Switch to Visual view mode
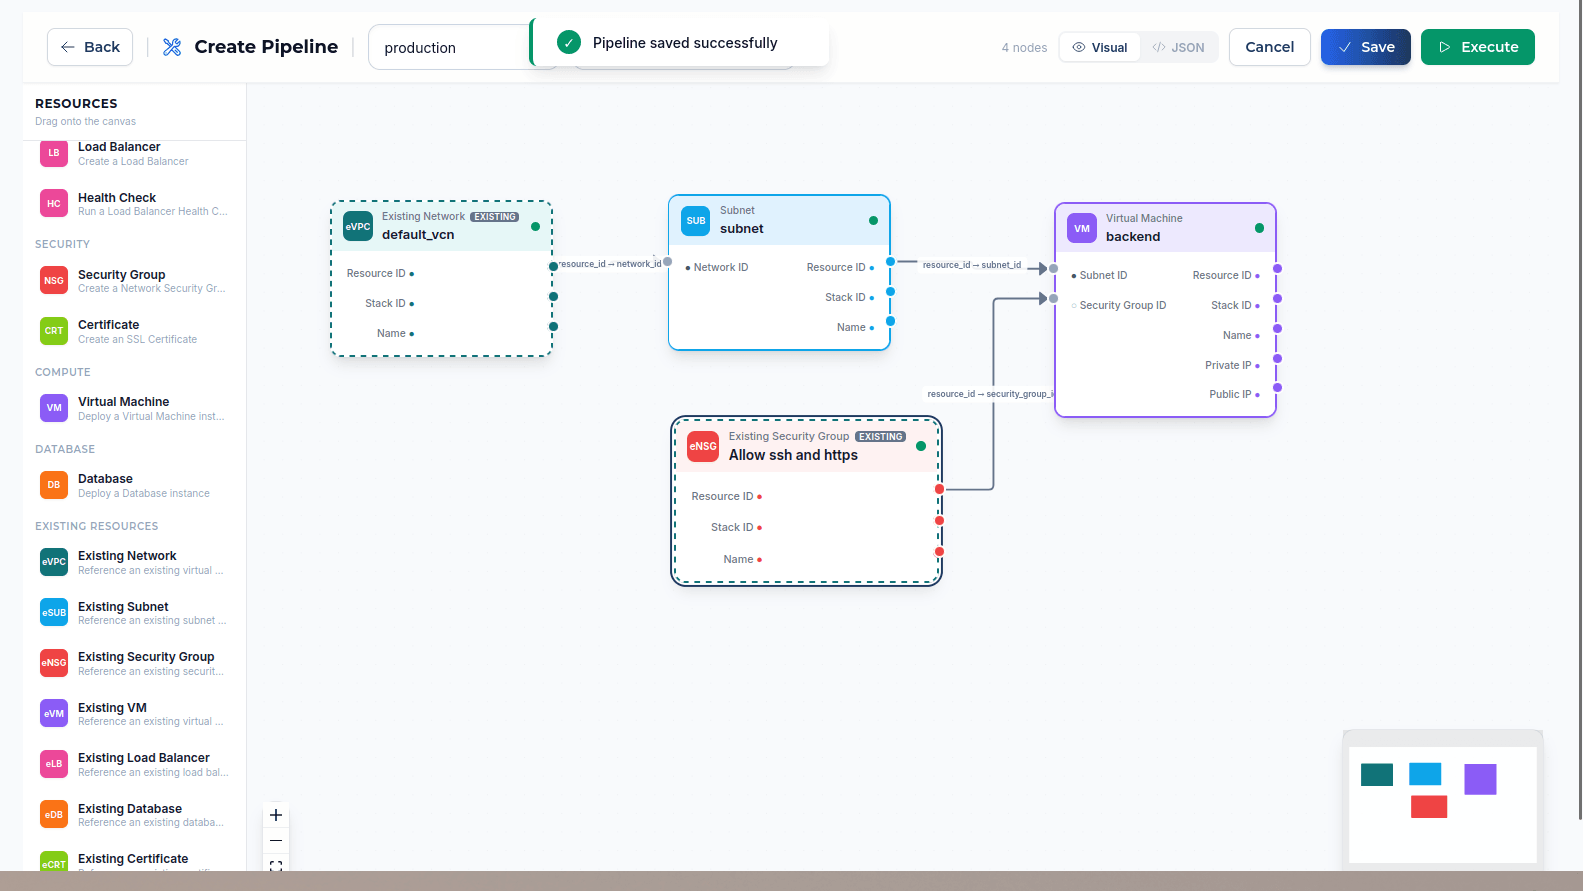The height and width of the screenshot is (891, 1583). pyautogui.click(x=1100, y=47)
